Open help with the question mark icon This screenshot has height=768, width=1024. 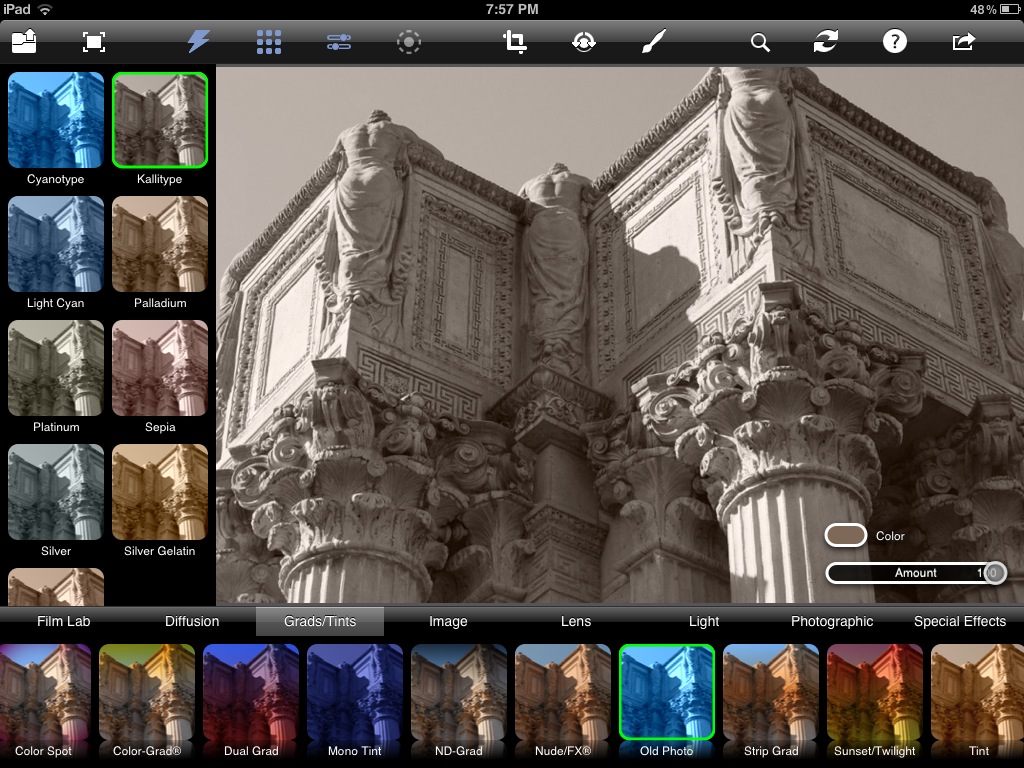(x=894, y=41)
